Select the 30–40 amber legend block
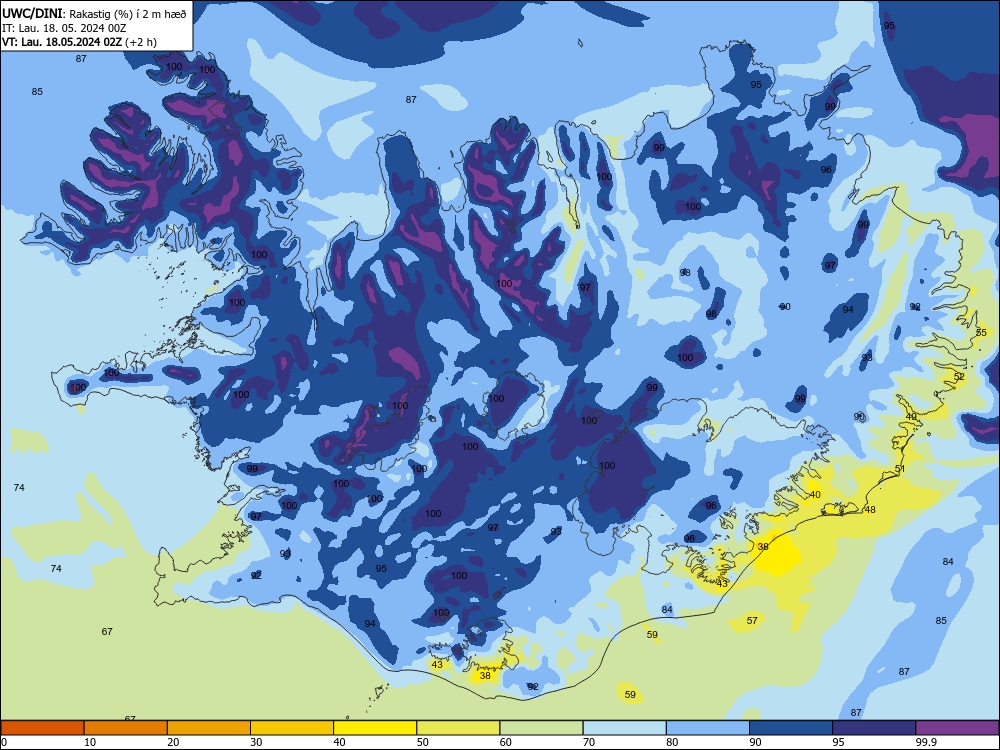This screenshot has height=750, width=1000. coord(292,728)
